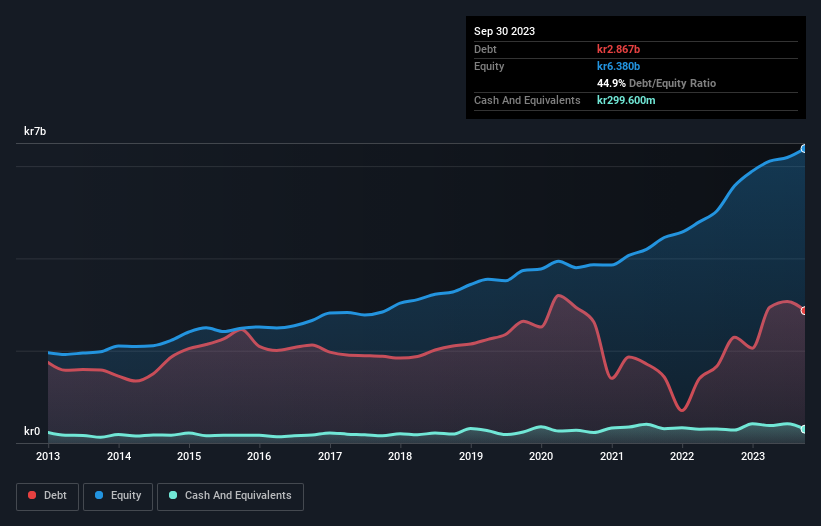Click the 2020 x-axis label
The width and height of the screenshot is (821, 526).
click(x=541, y=456)
